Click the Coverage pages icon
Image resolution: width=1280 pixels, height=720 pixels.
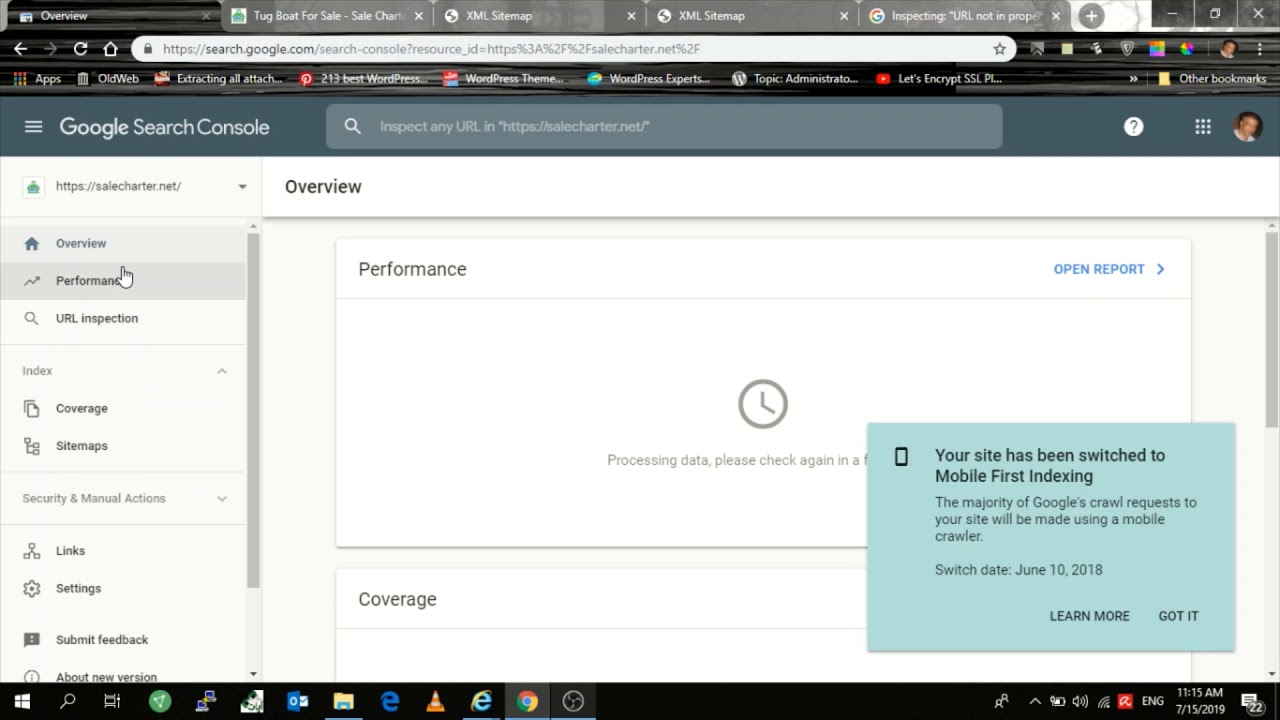(x=32, y=408)
